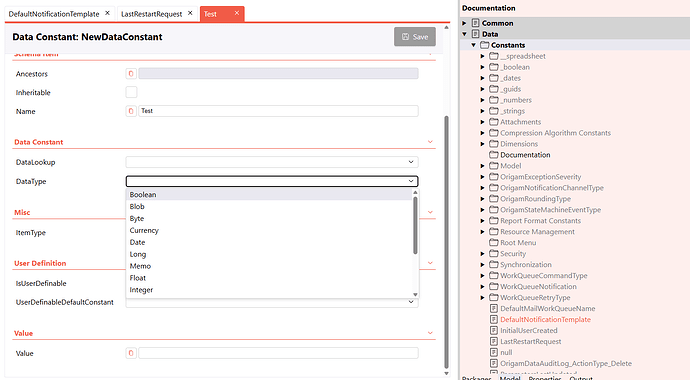Screen dimensions: 690x380
Task: Choose Currency from DataType list
Action: [x=270, y=230]
